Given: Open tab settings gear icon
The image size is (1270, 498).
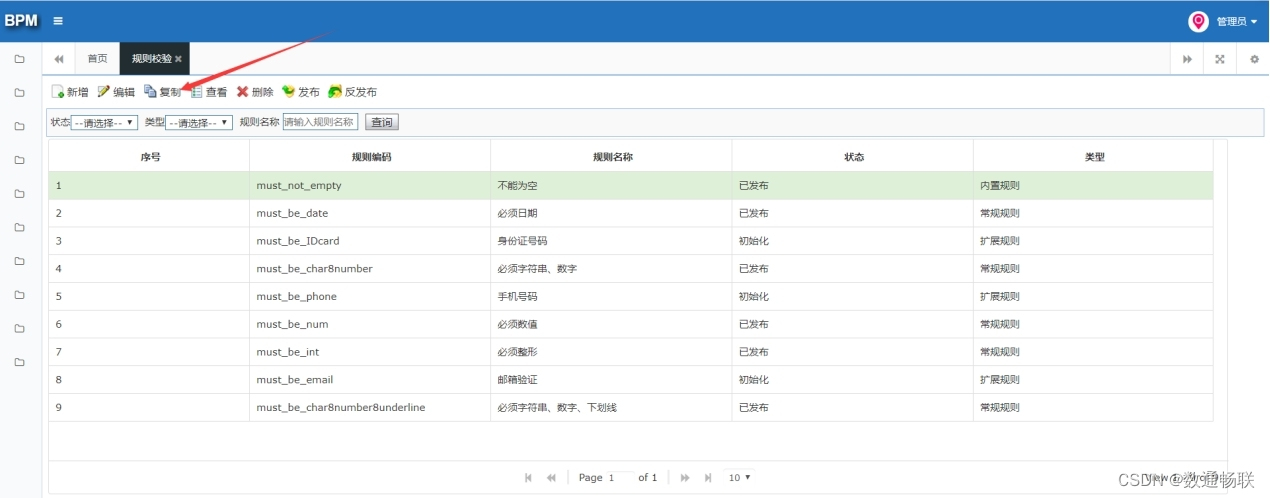Looking at the screenshot, I should (1254, 59).
